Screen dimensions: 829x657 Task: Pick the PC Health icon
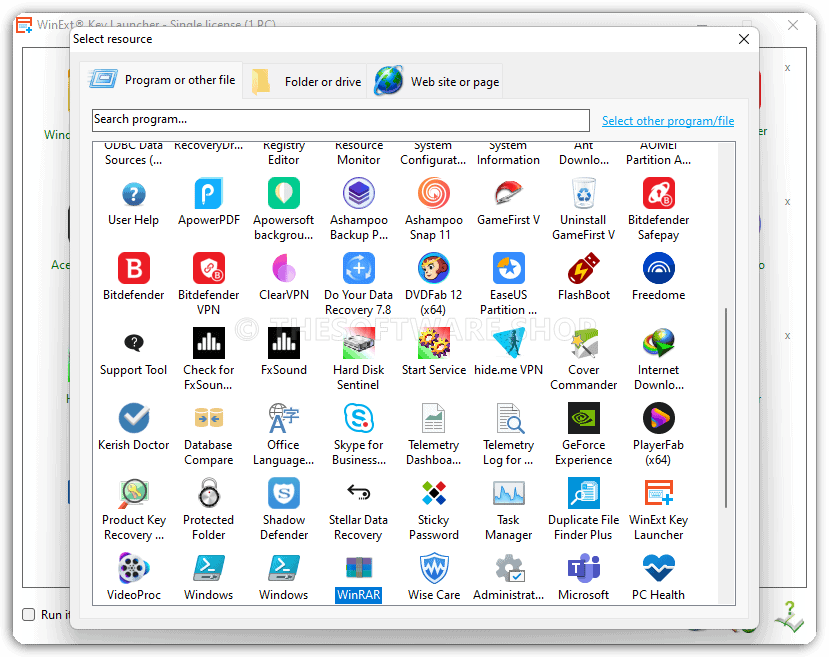[x=659, y=568]
